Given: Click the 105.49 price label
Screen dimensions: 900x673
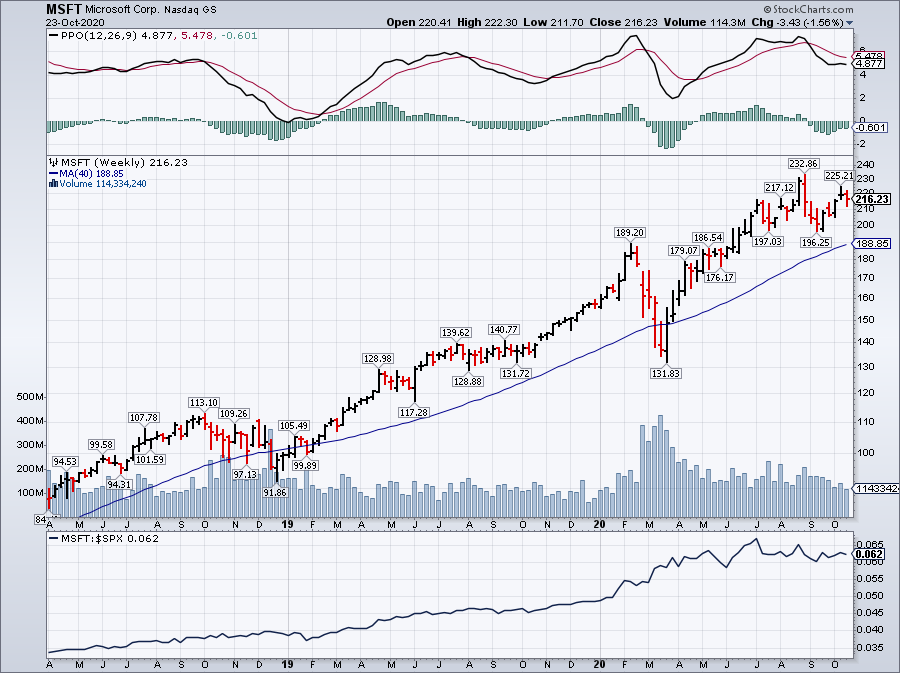Looking at the screenshot, I should (294, 426).
